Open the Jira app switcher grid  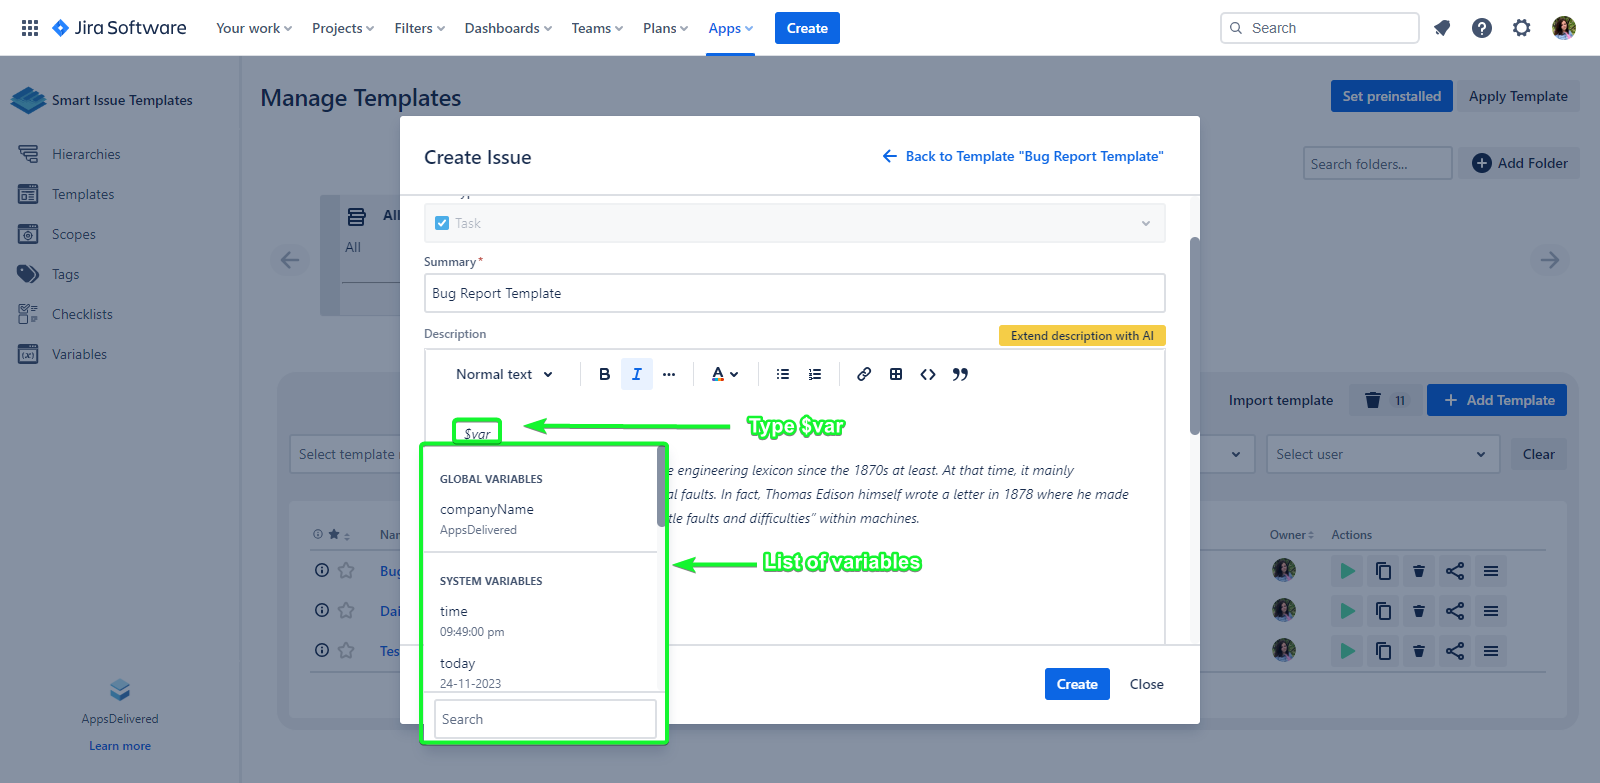(x=30, y=28)
